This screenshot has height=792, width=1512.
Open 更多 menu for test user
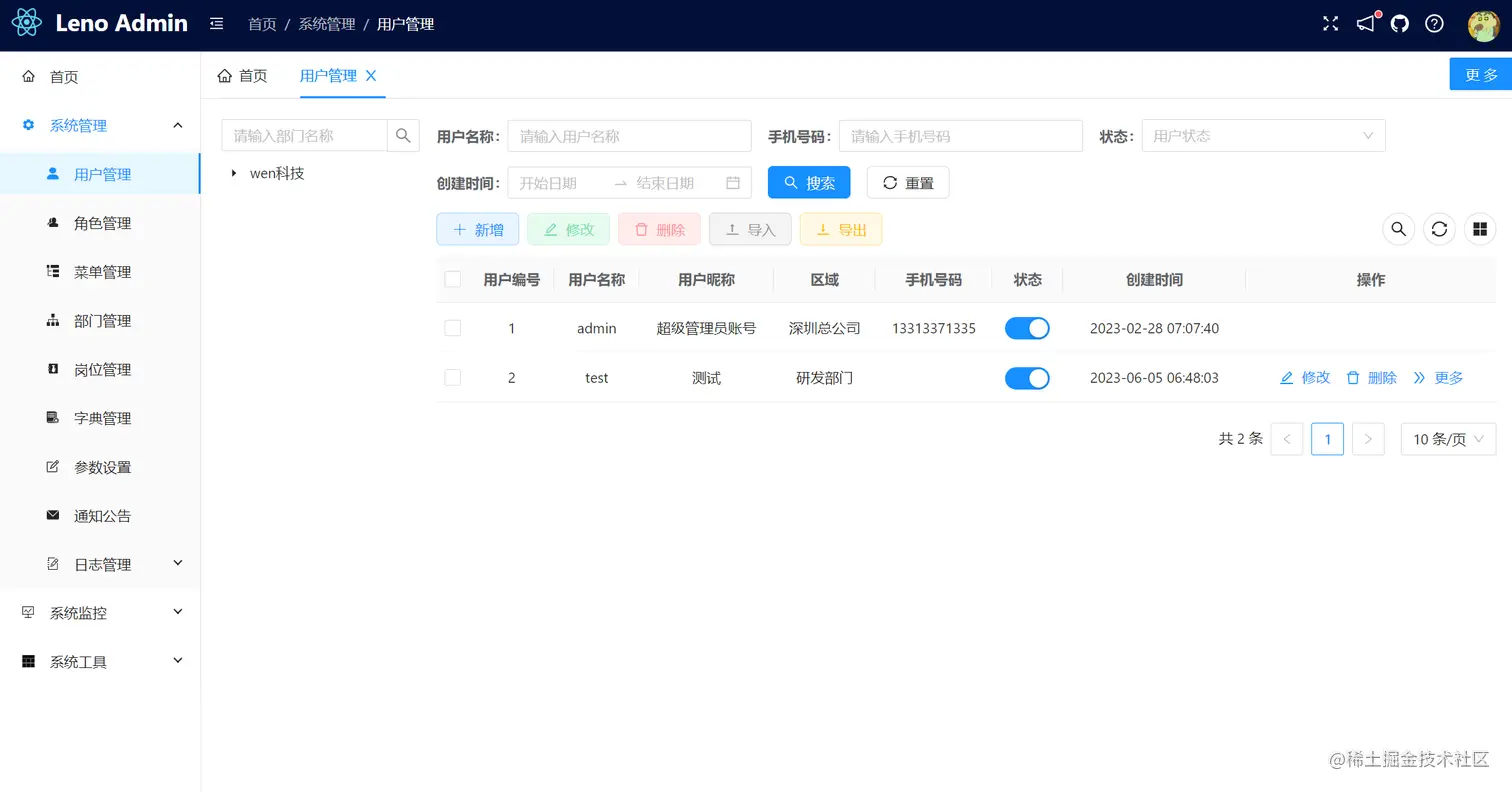pos(1438,378)
